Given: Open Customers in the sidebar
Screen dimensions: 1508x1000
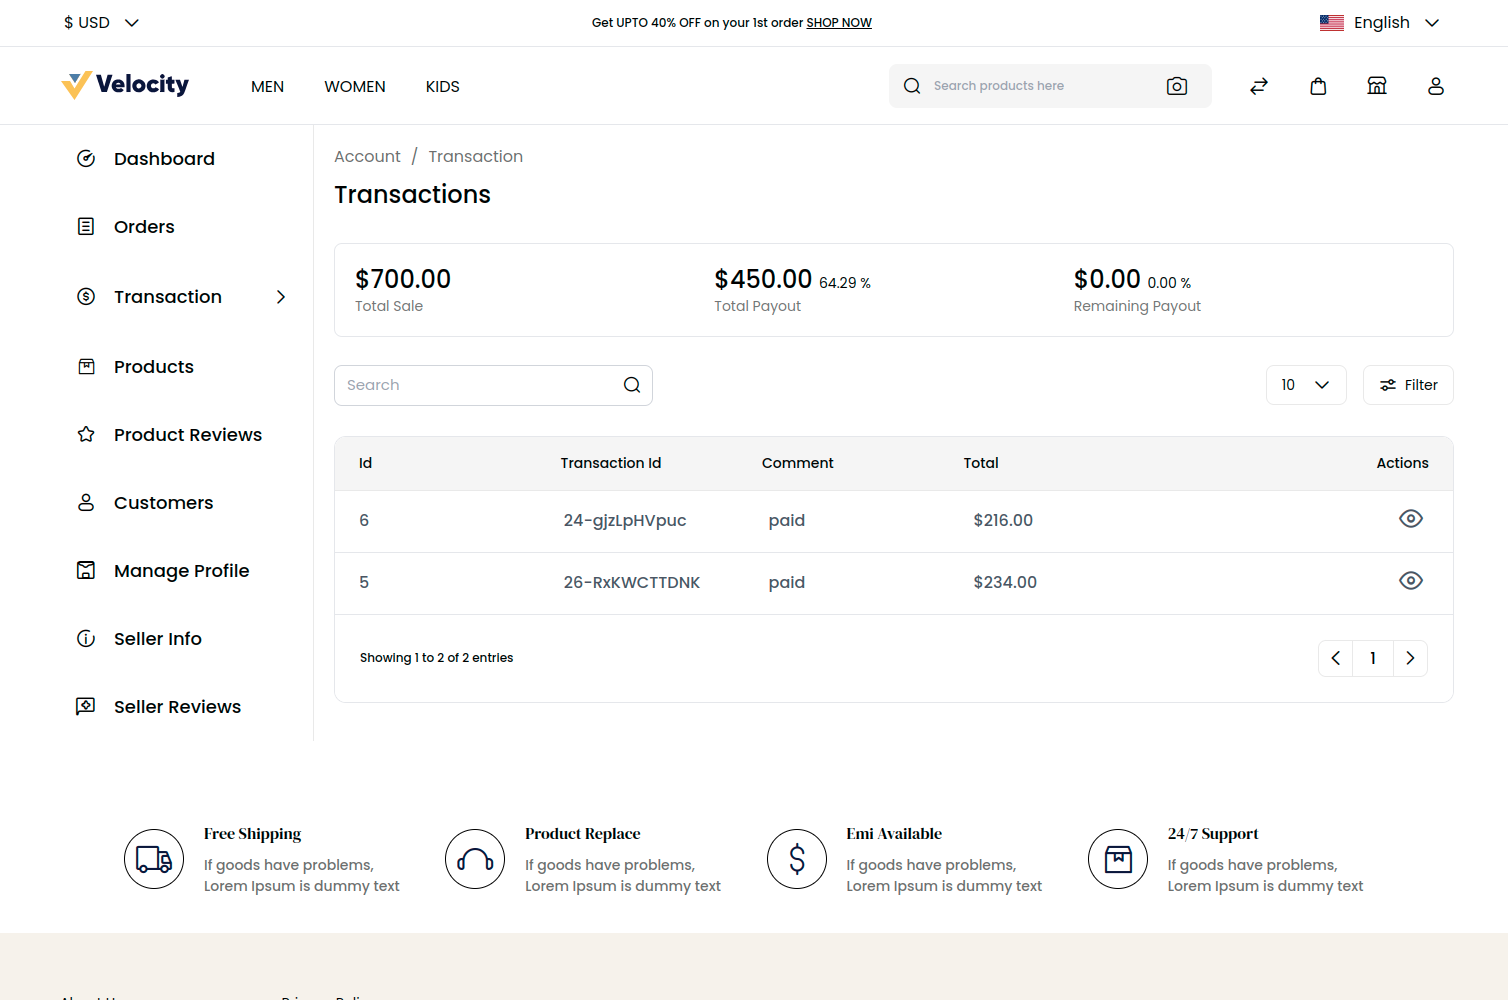Looking at the screenshot, I should tap(164, 503).
